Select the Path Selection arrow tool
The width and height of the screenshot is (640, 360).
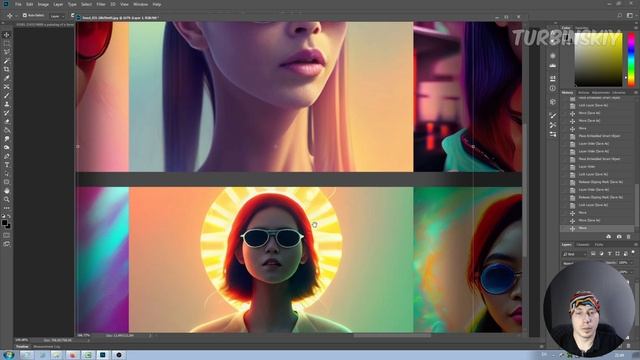tap(7, 173)
